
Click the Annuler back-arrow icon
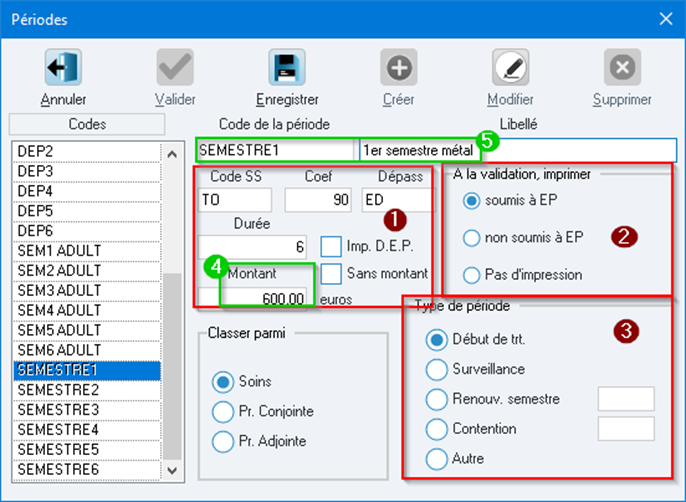coord(63,67)
